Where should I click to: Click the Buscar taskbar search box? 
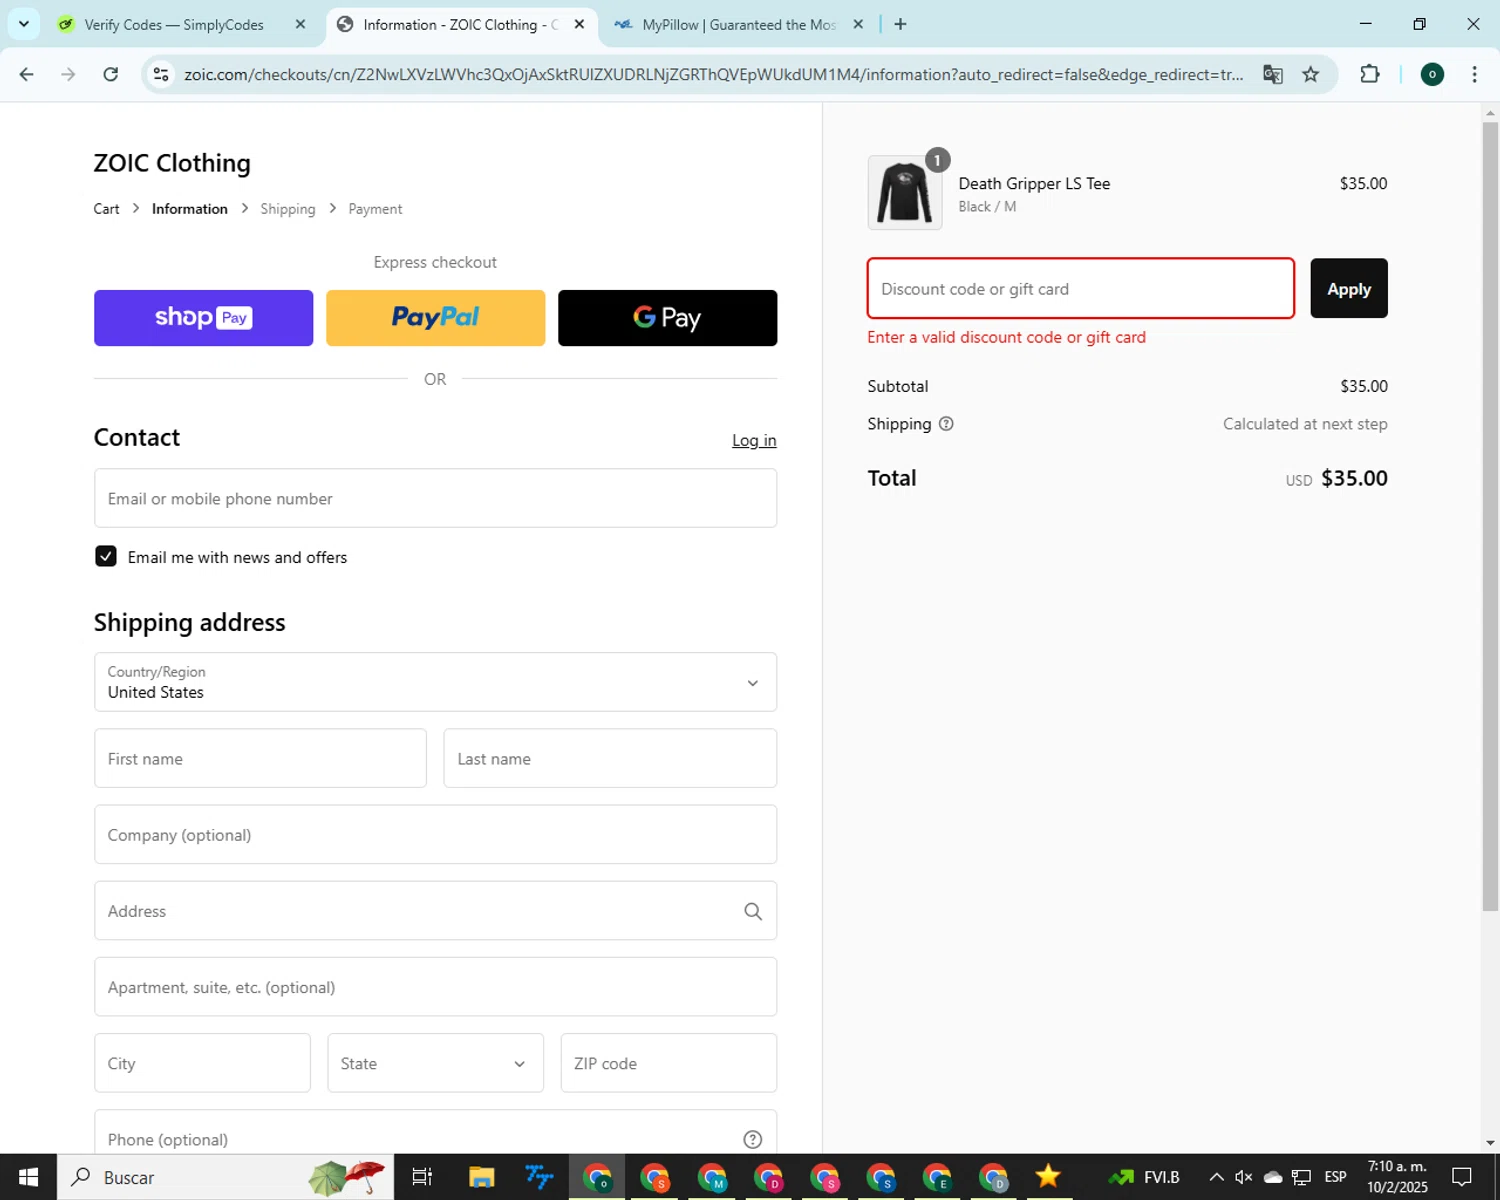[x=225, y=1177]
